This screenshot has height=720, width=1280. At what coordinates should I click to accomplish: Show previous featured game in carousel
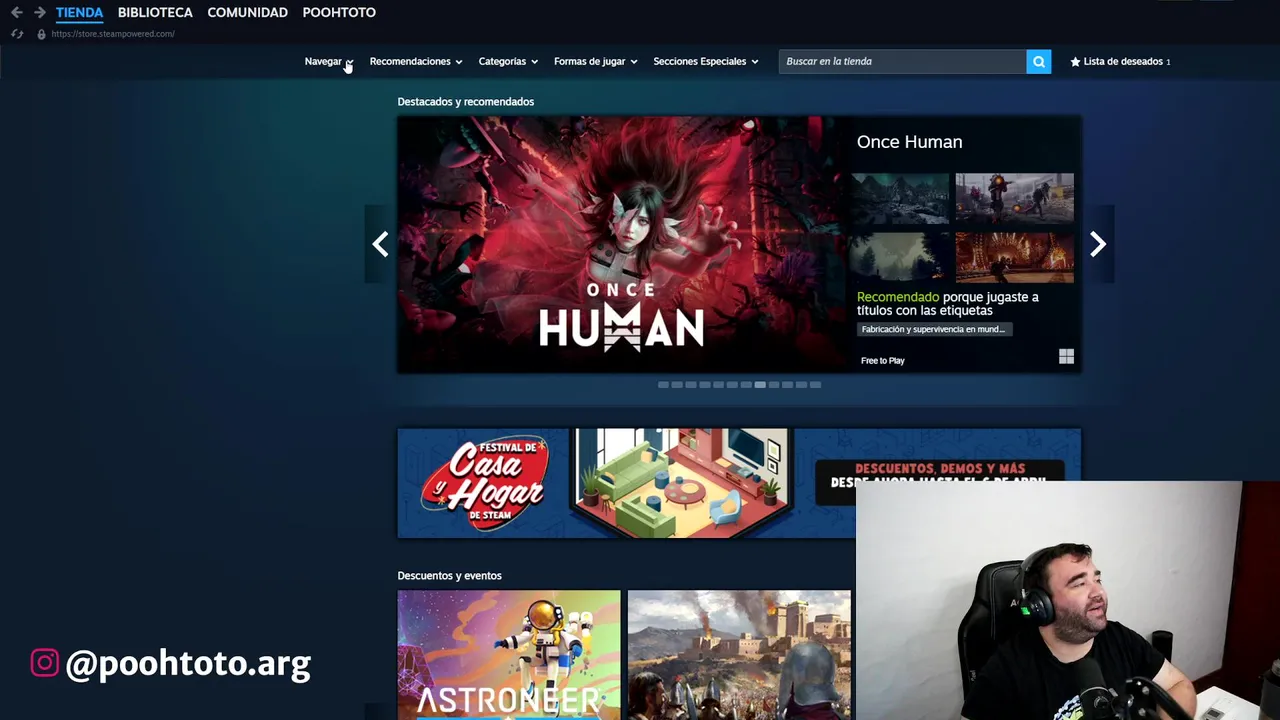click(x=380, y=244)
